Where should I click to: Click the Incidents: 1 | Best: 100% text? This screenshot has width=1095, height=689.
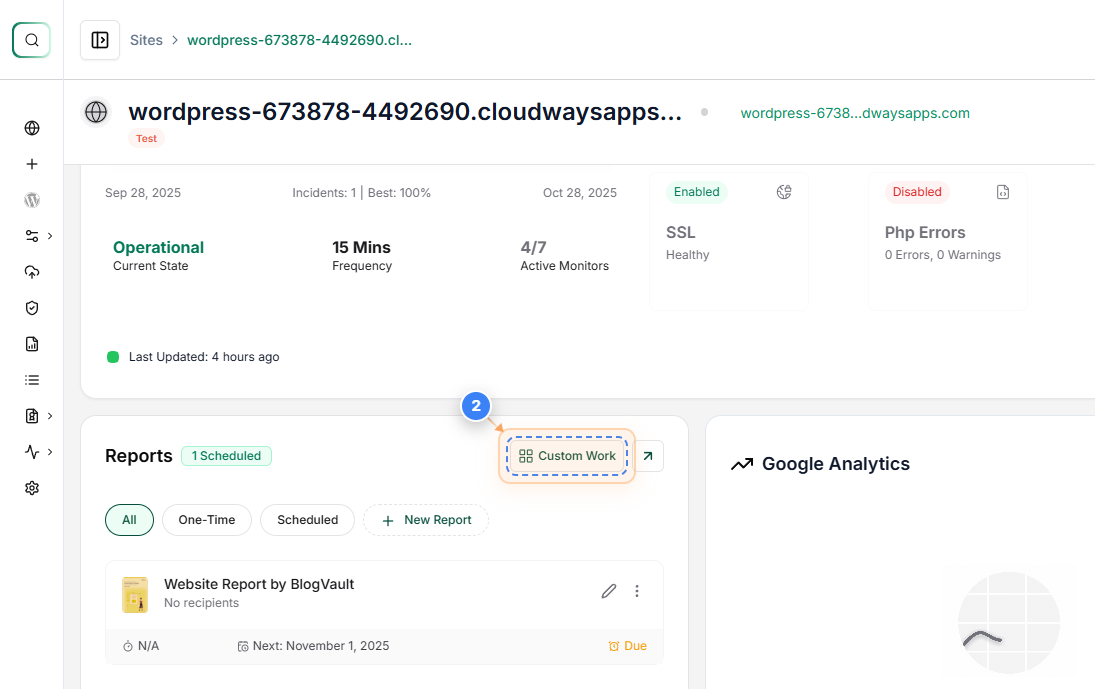[x=362, y=193]
